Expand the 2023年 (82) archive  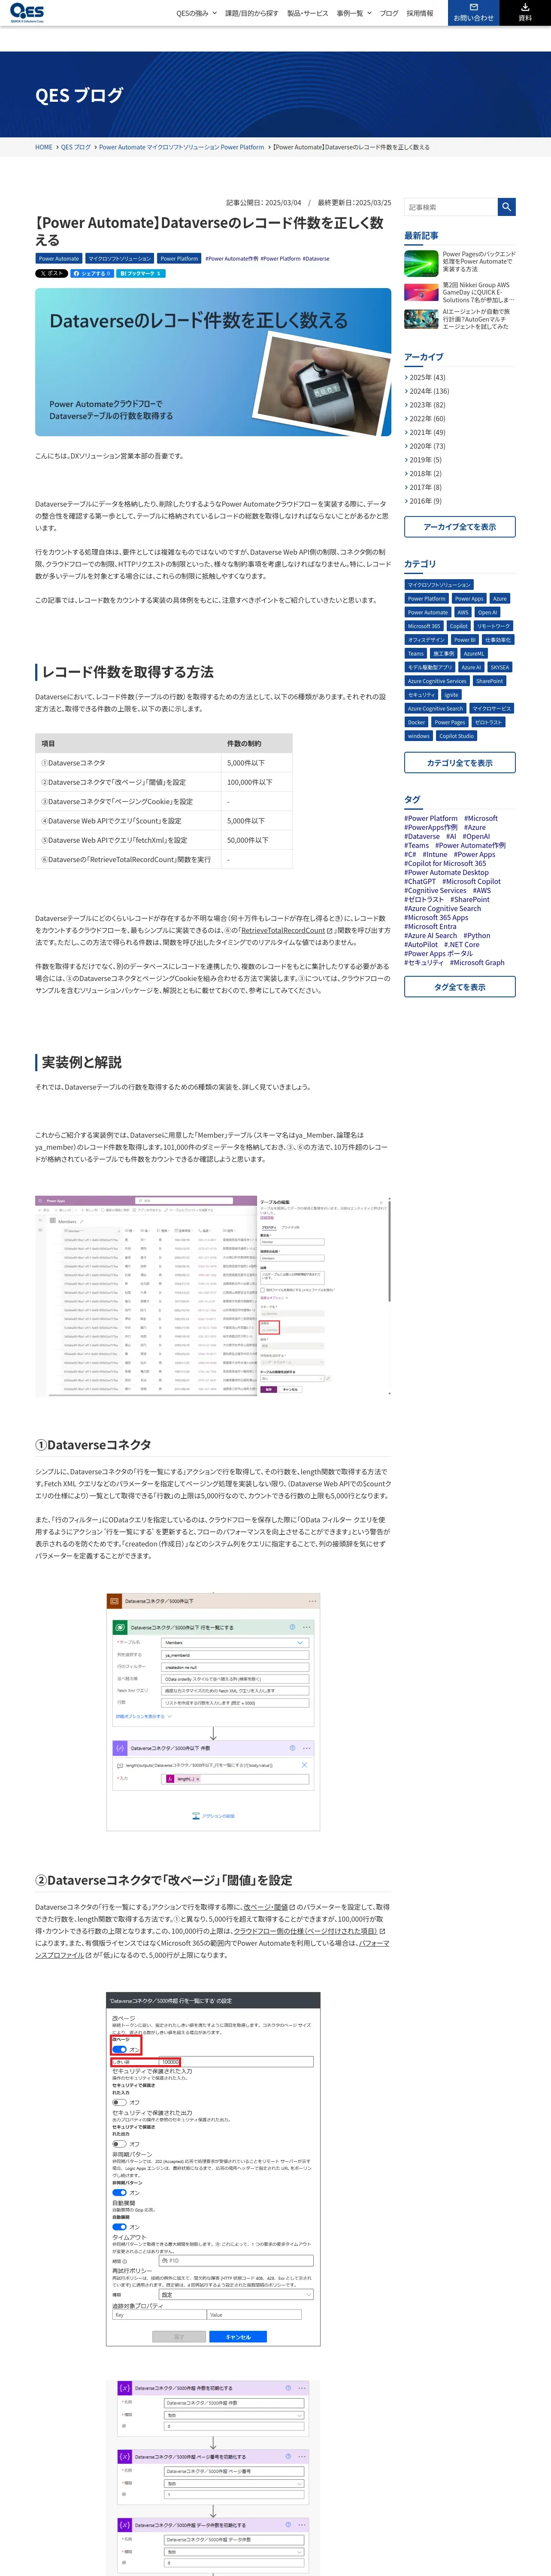[x=425, y=405]
